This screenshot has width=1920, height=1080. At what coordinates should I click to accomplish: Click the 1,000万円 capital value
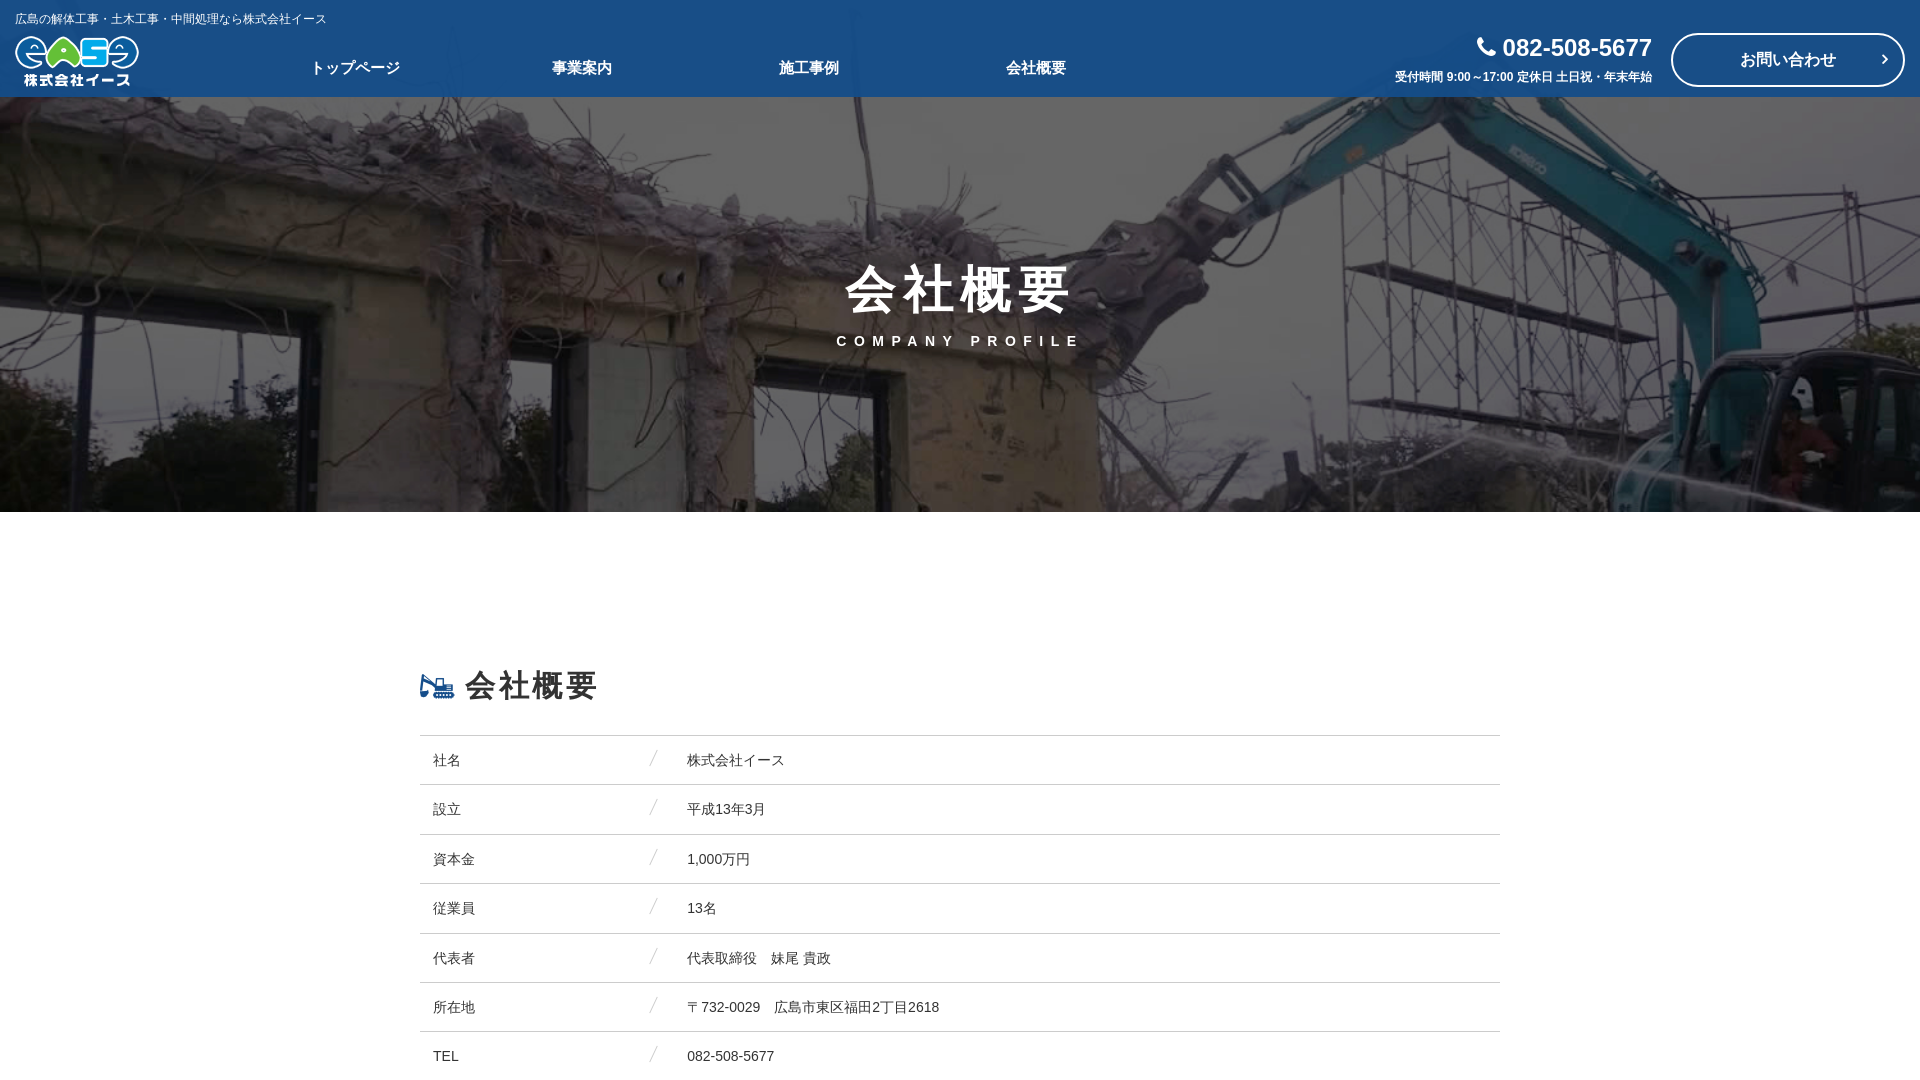(718, 859)
